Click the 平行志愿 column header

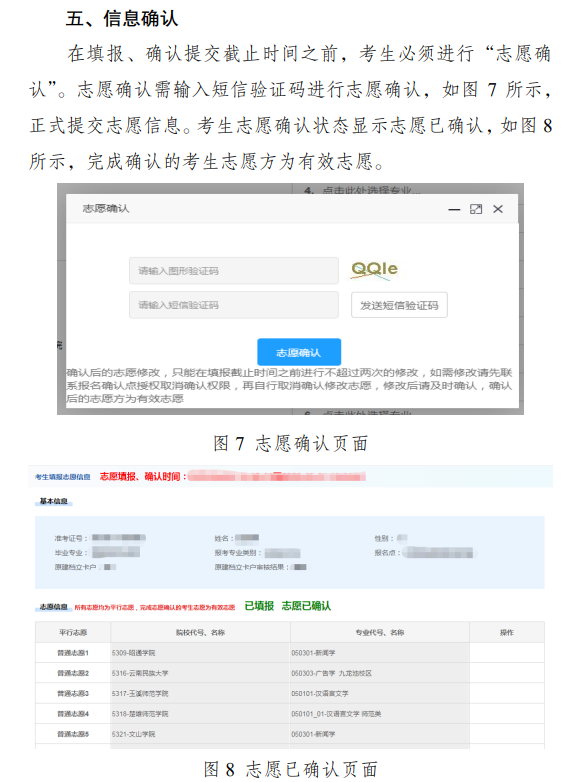point(73,632)
